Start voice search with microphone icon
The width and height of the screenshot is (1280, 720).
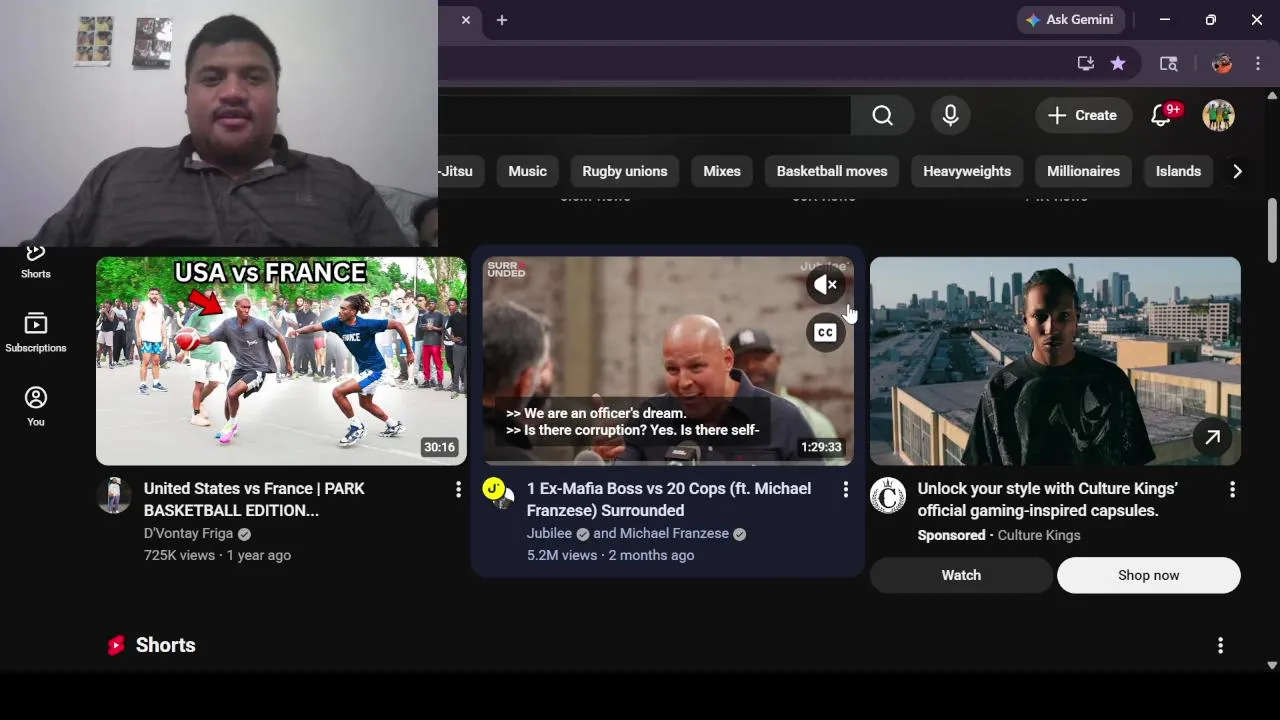[x=950, y=116]
